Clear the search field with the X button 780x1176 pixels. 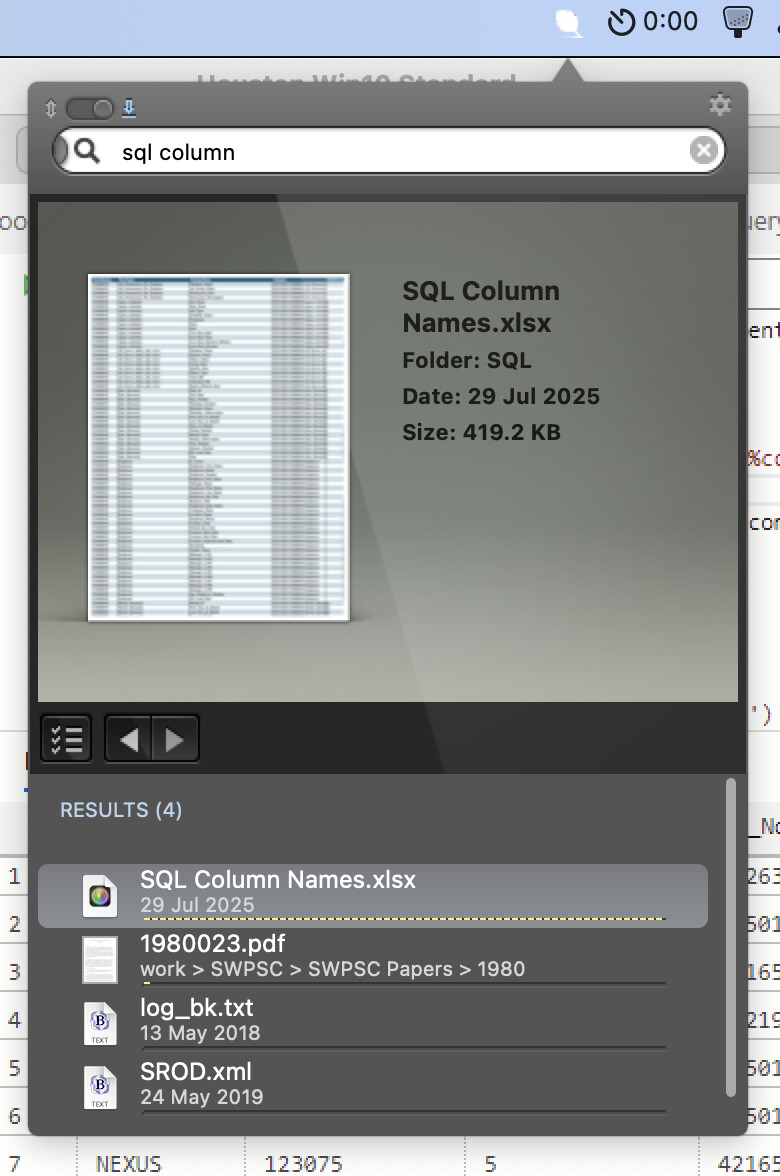click(x=704, y=151)
